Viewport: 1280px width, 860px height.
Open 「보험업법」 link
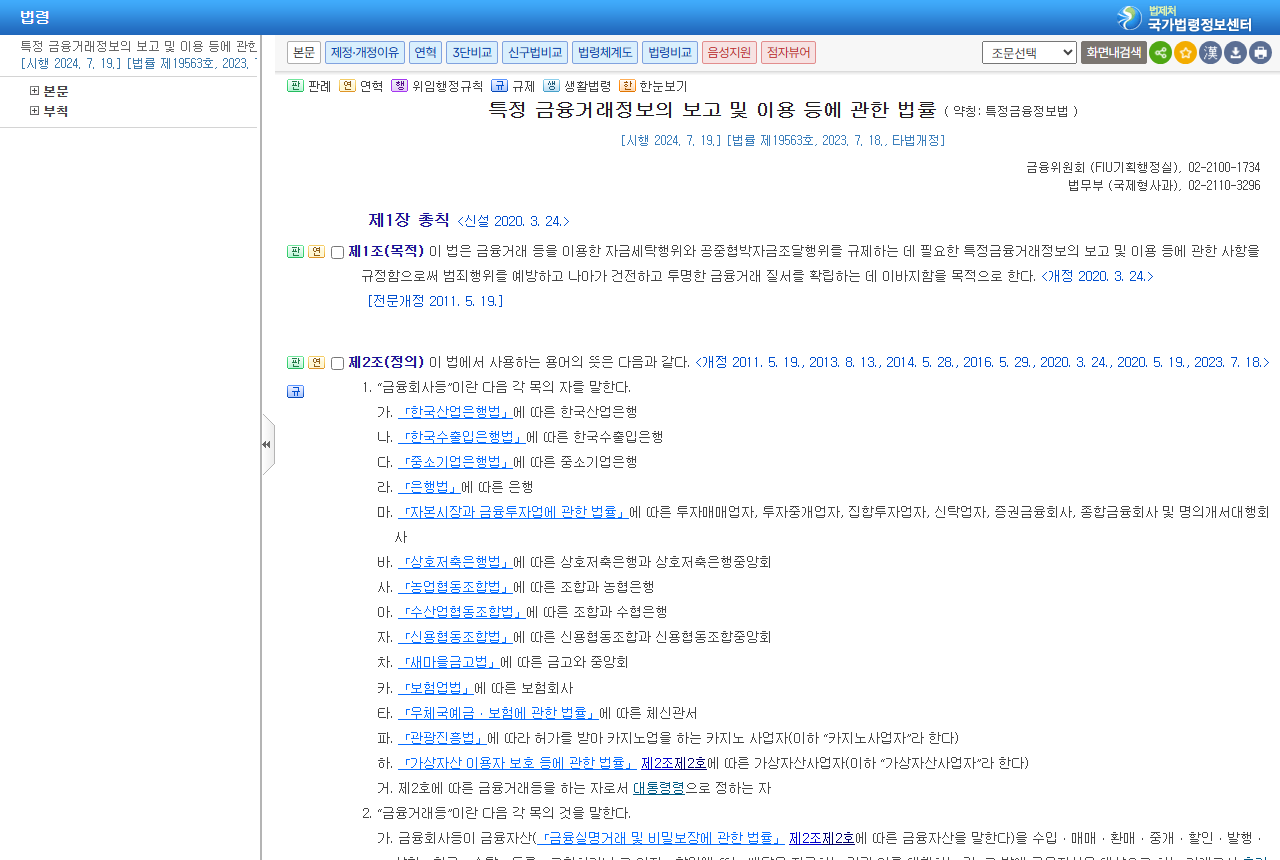point(436,688)
